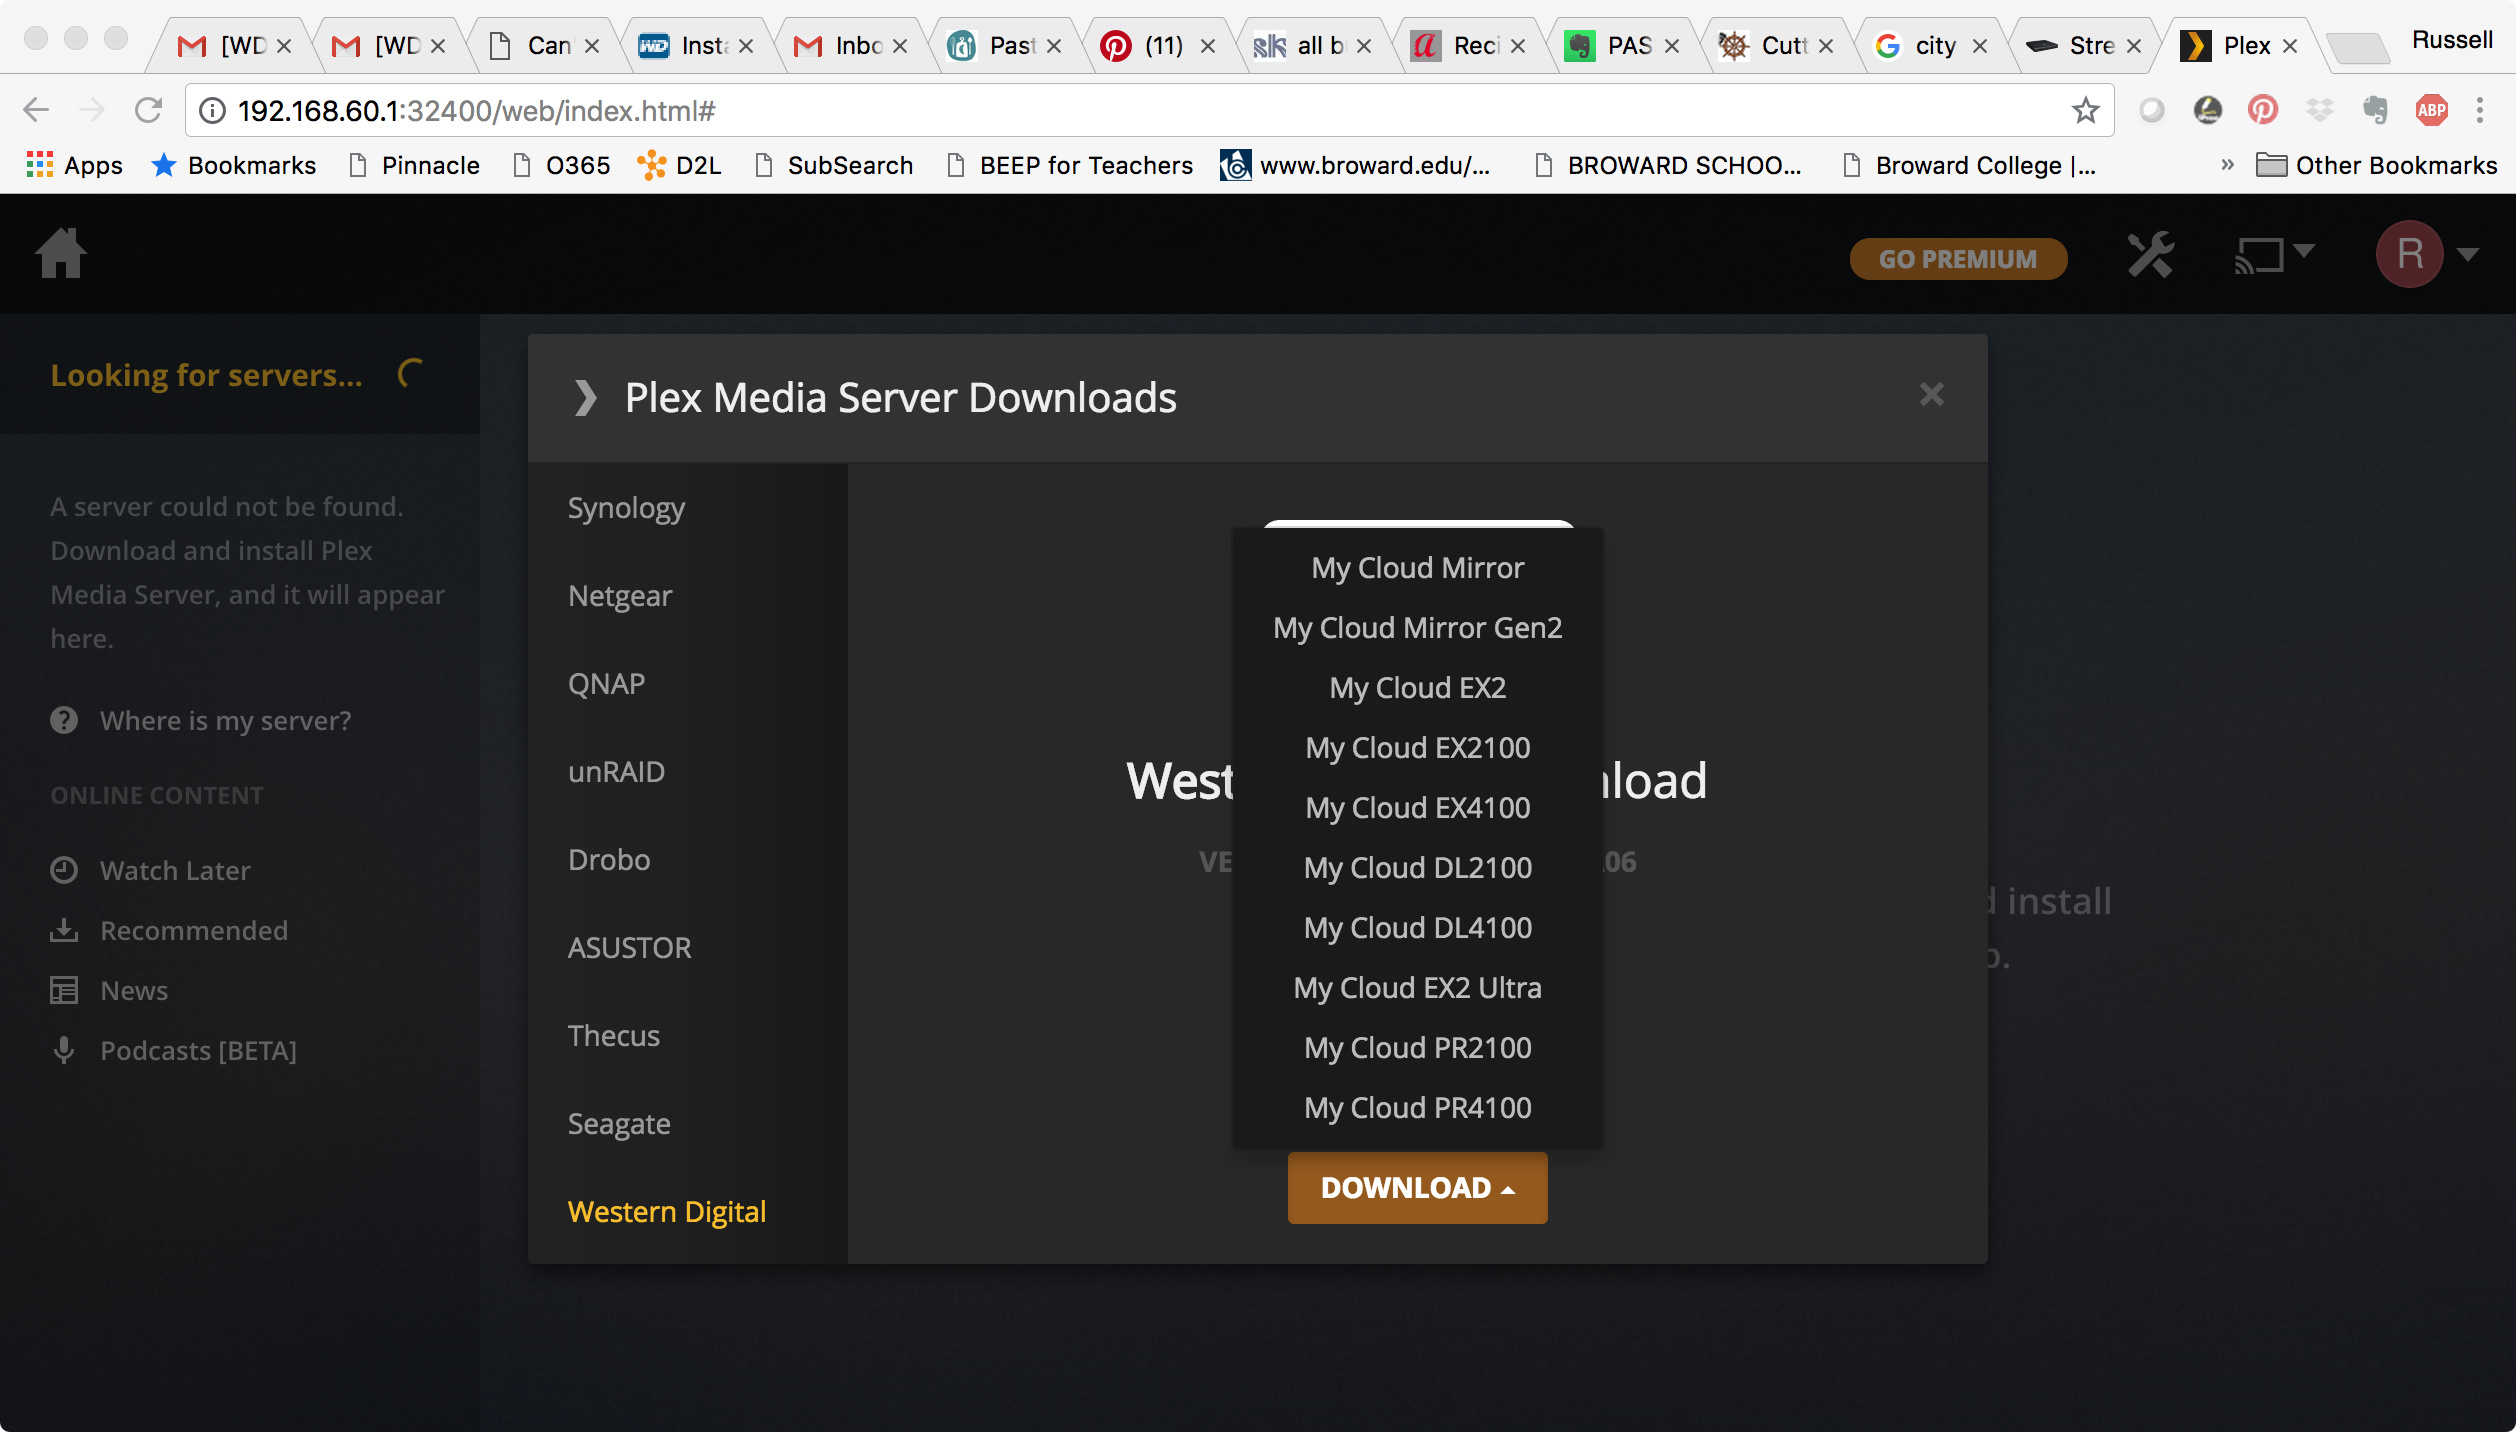The image size is (2516, 1432).
Task: Open the settings wrench and screwdriver icon
Action: coord(2150,255)
